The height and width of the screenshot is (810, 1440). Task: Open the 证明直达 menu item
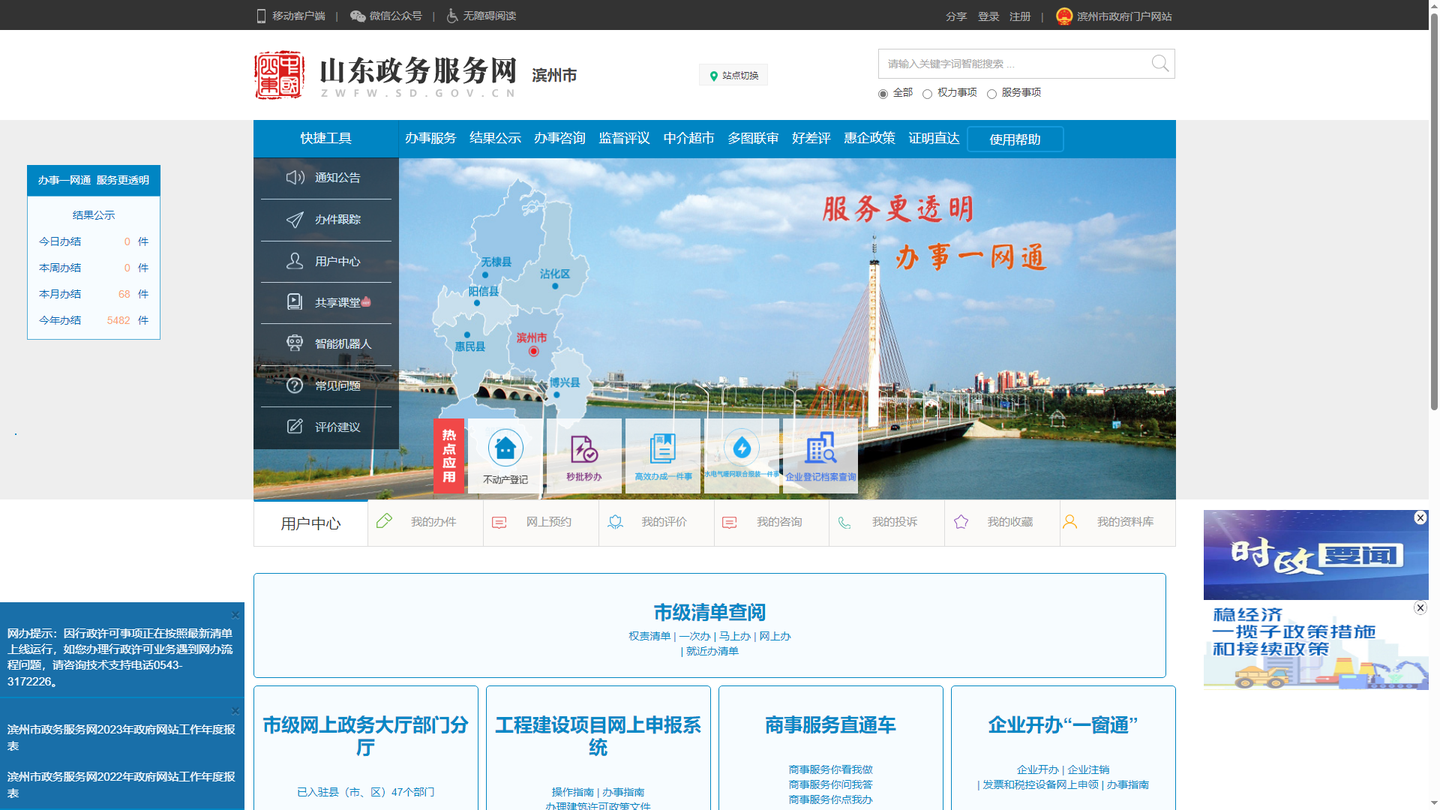click(x=934, y=138)
